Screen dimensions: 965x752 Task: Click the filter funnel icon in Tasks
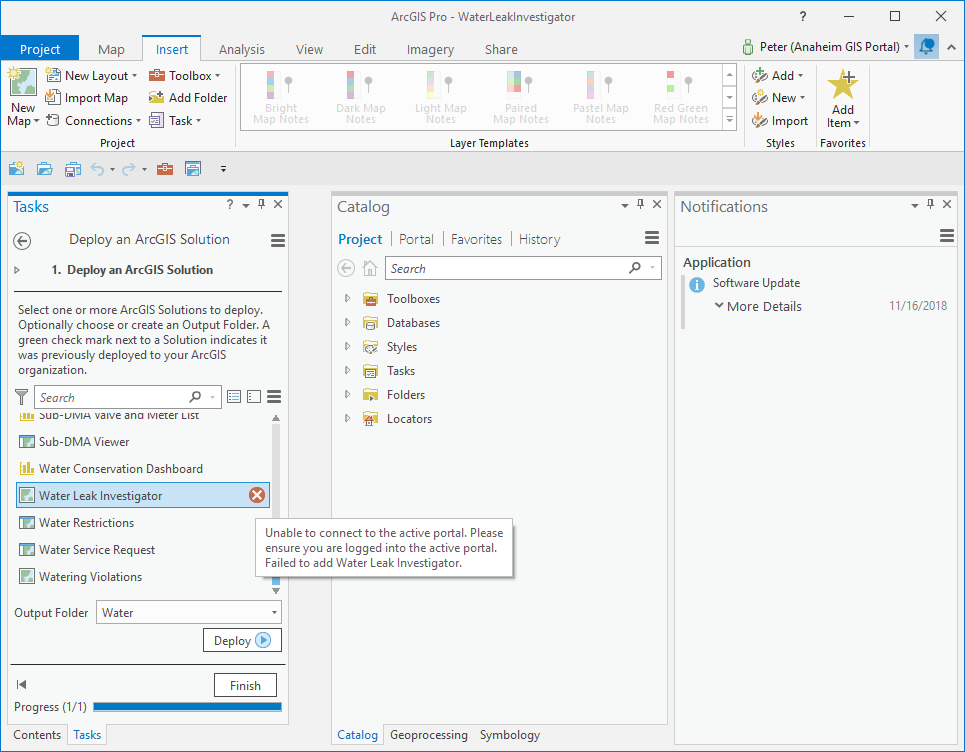point(22,397)
